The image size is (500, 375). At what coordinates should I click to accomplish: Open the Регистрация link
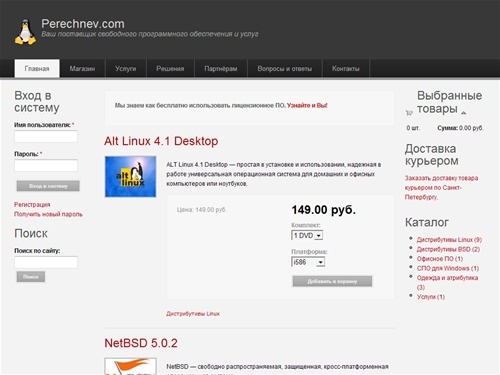click(x=32, y=204)
